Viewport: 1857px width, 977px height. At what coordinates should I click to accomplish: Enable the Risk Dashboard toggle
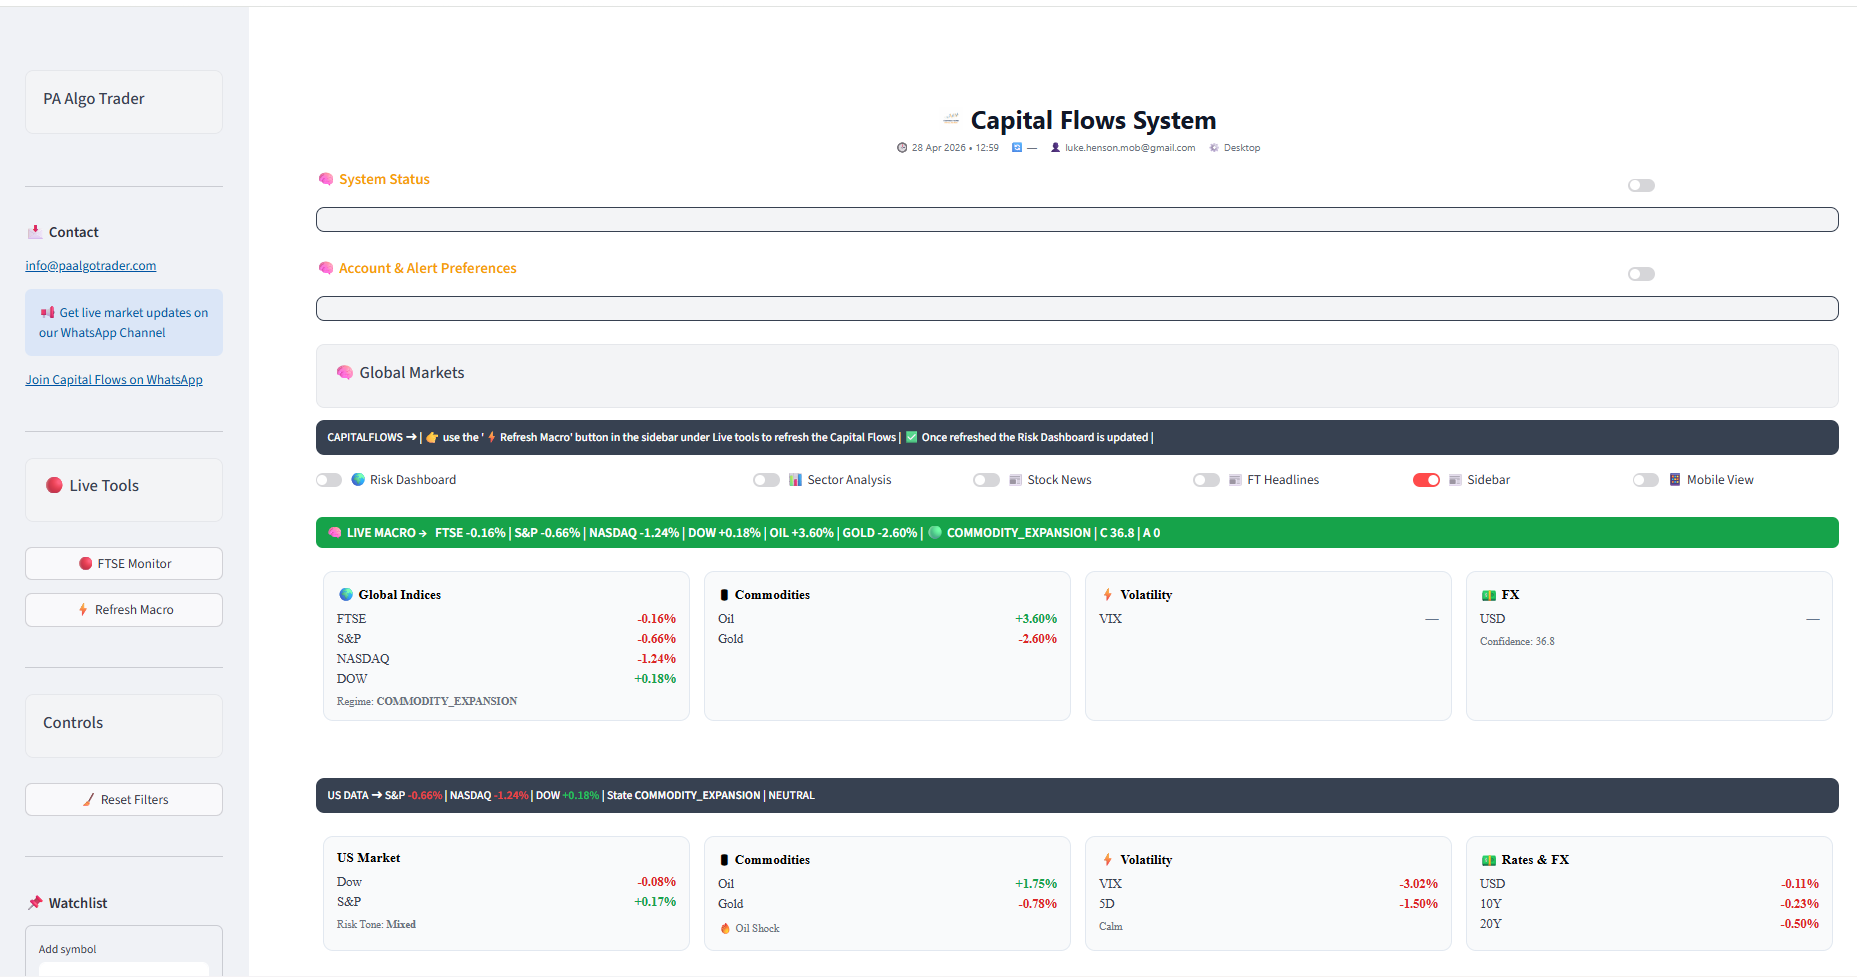click(329, 480)
